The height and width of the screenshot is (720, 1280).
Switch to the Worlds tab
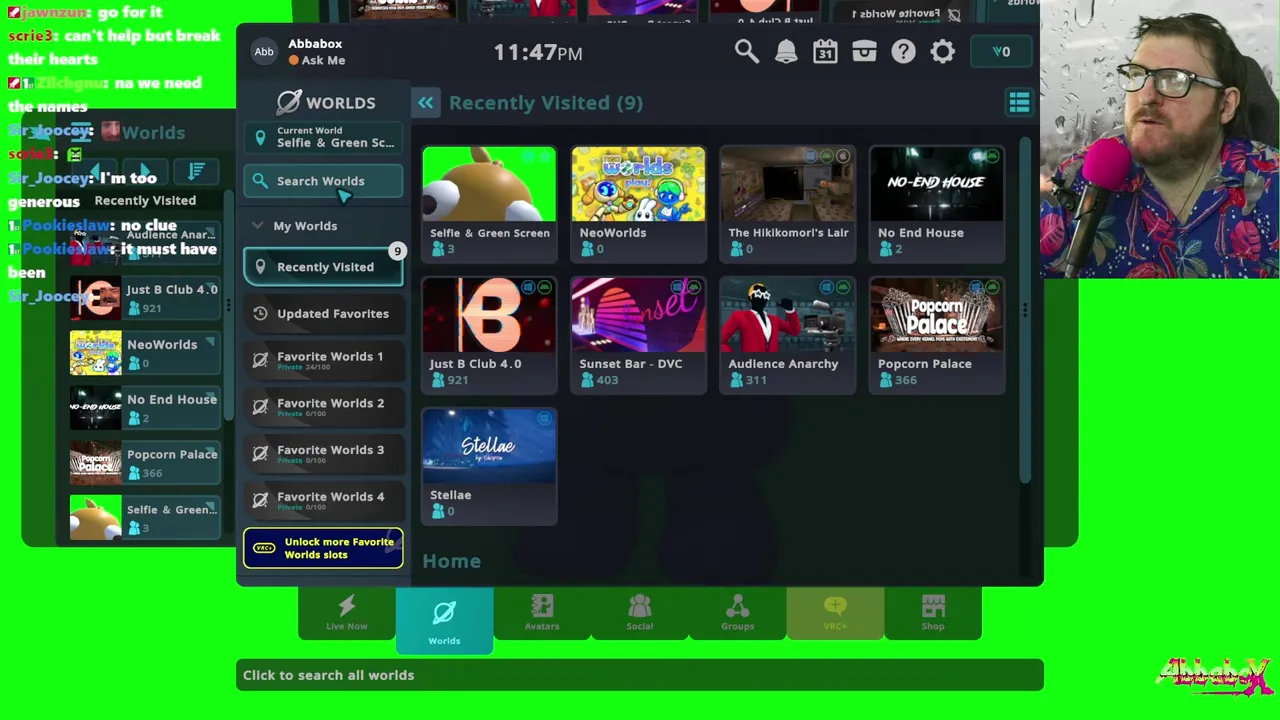[444, 621]
